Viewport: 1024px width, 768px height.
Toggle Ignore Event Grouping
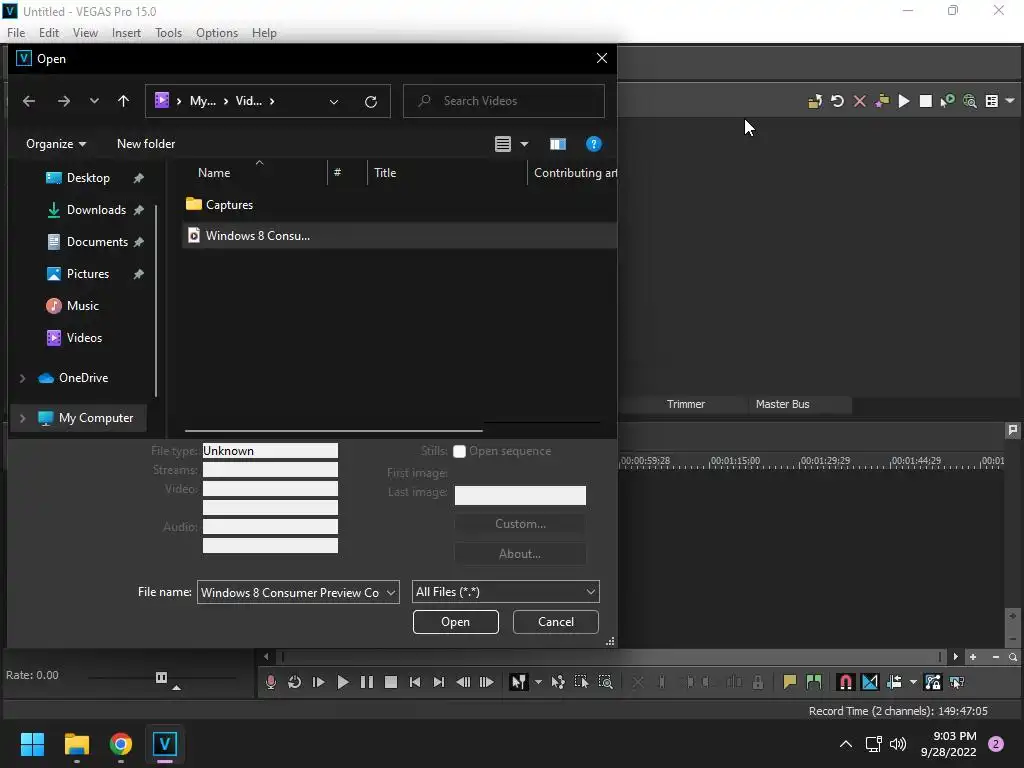coord(957,682)
